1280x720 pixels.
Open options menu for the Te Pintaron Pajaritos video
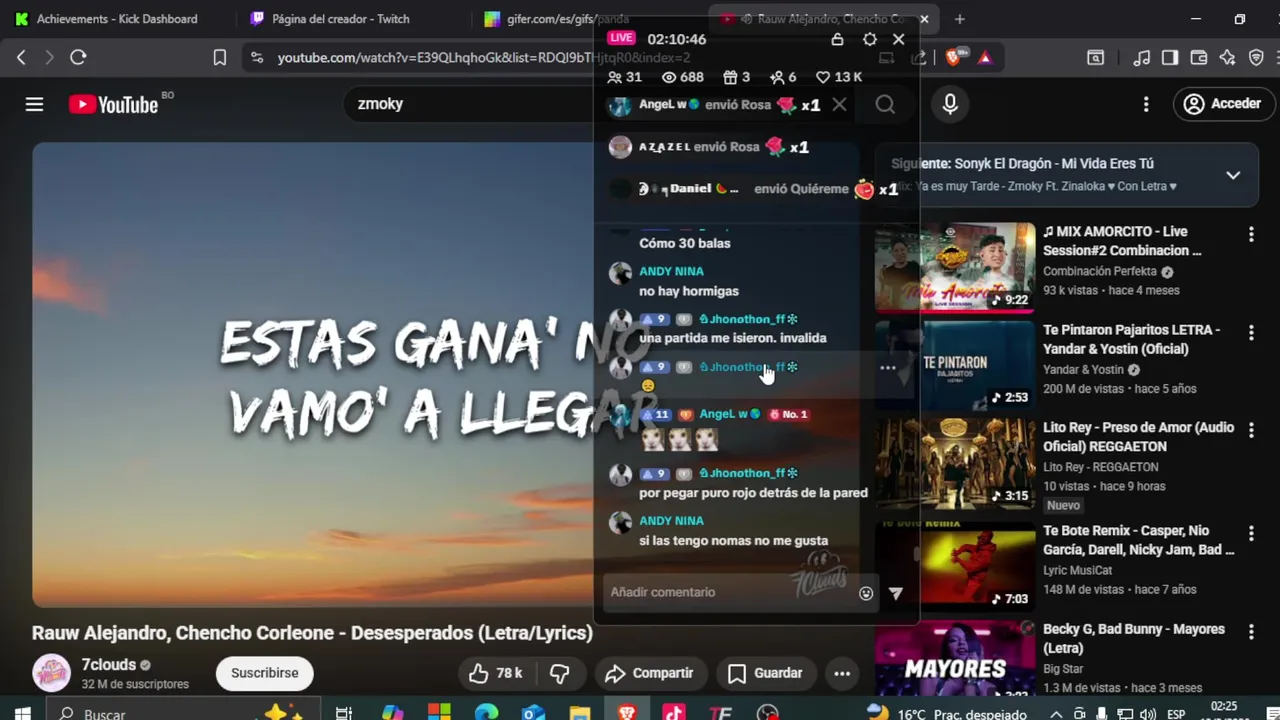coord(1251,333)
